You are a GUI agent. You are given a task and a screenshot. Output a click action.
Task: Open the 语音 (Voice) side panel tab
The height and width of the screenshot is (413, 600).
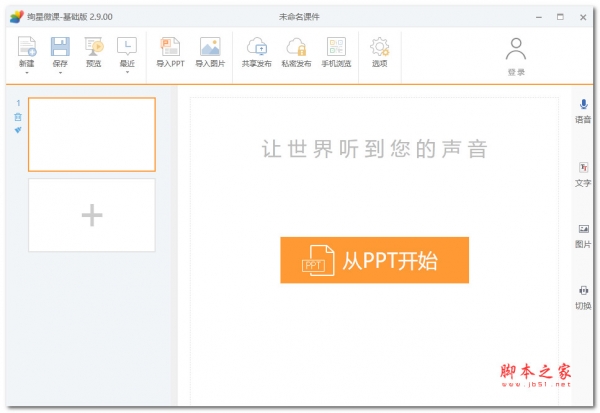pyautogui.click(x=583, y=111)
